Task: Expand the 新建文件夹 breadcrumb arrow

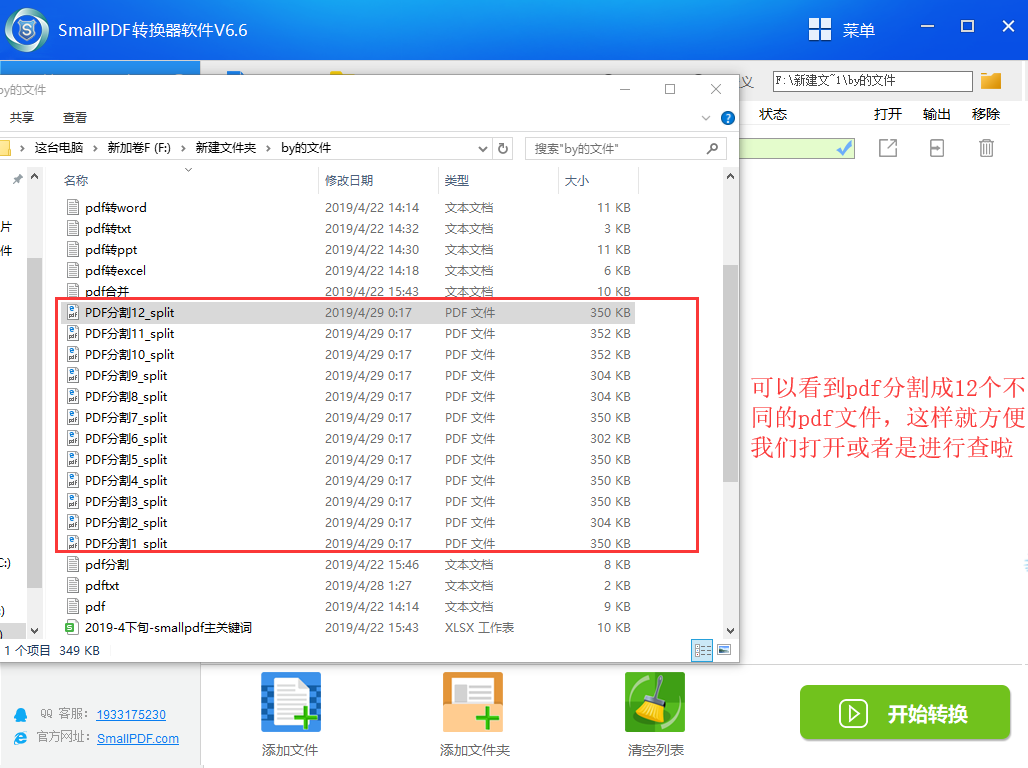Action: point(268,148)
